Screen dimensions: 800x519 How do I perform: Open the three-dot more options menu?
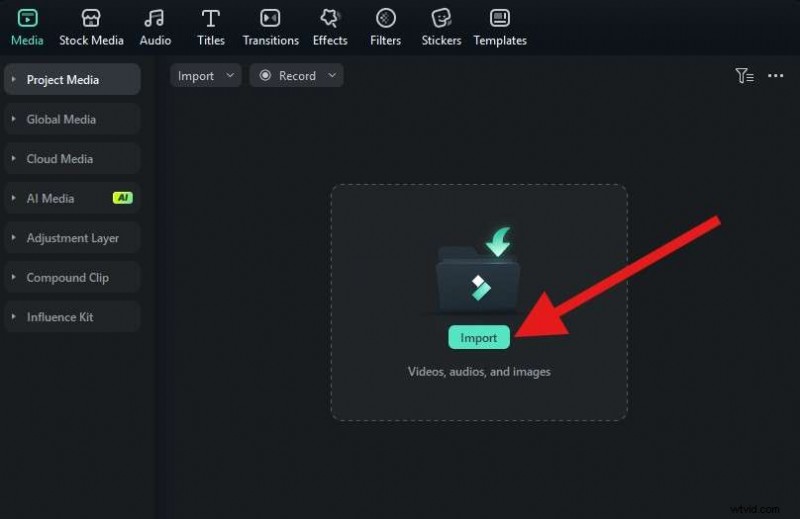click(775, 76)
